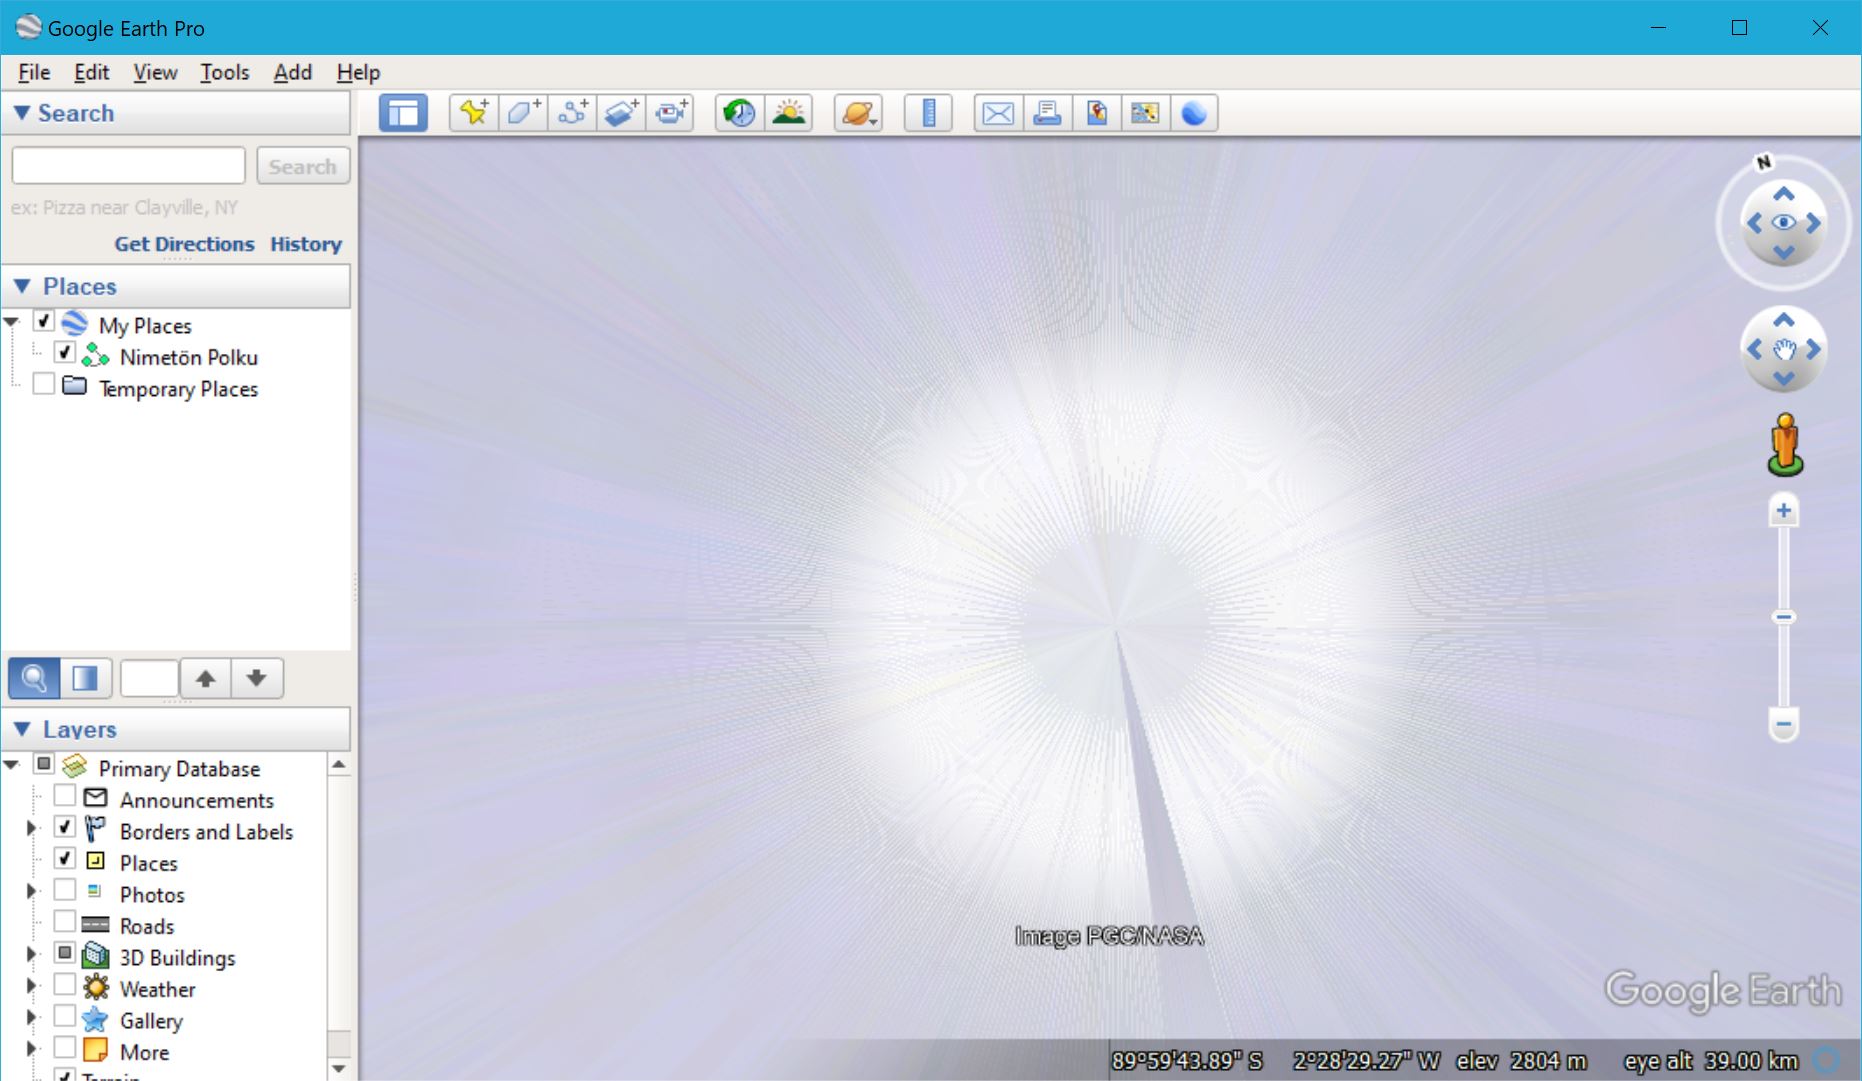Open the planet switcher icon
Viewport: 1862px width, 1081px height.
click(859, 113)
